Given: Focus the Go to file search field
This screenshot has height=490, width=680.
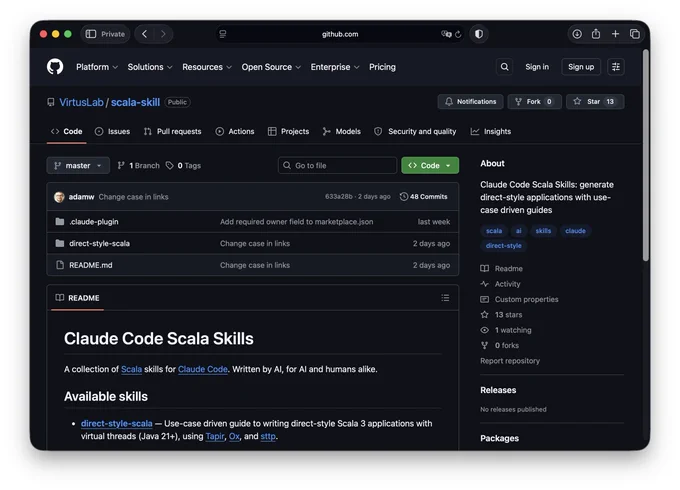Looking at the screenshot, I should pyautogui.click(x=337, y=165).
